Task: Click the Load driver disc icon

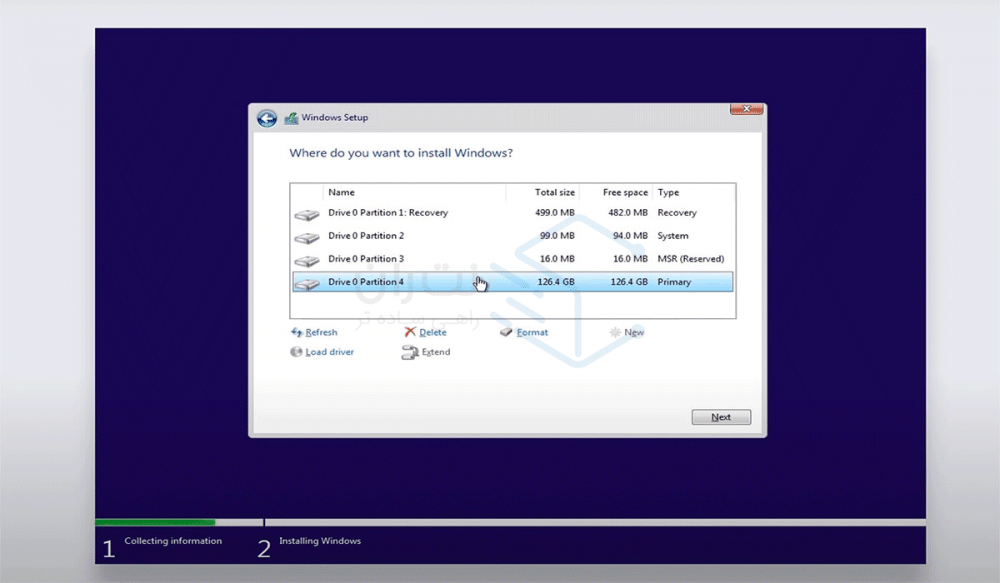Action: (296, 352)
